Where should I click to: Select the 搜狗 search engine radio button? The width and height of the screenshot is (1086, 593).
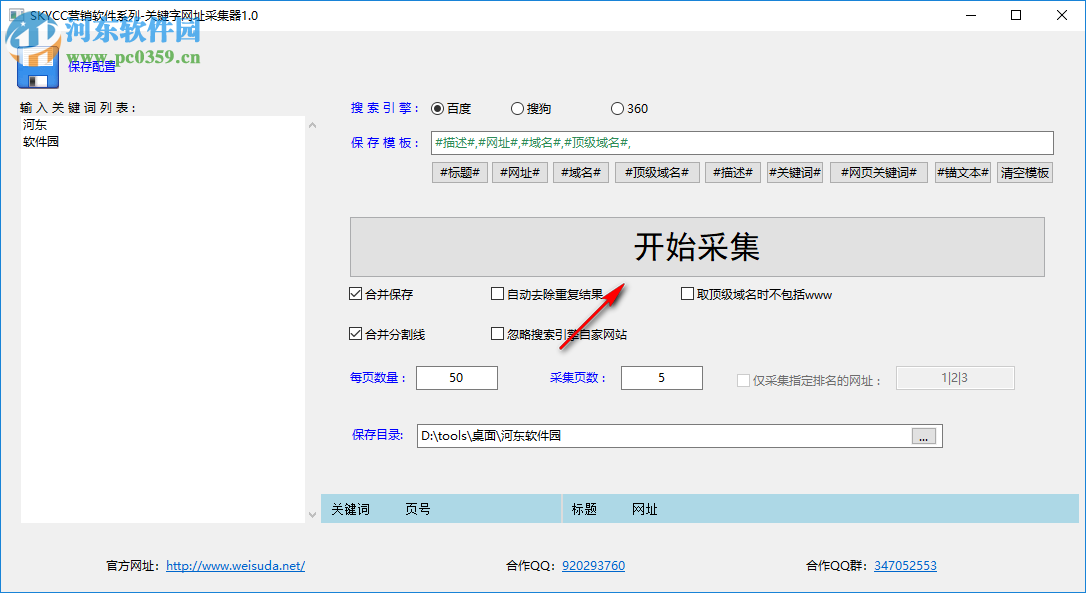[x=517, y=108]
